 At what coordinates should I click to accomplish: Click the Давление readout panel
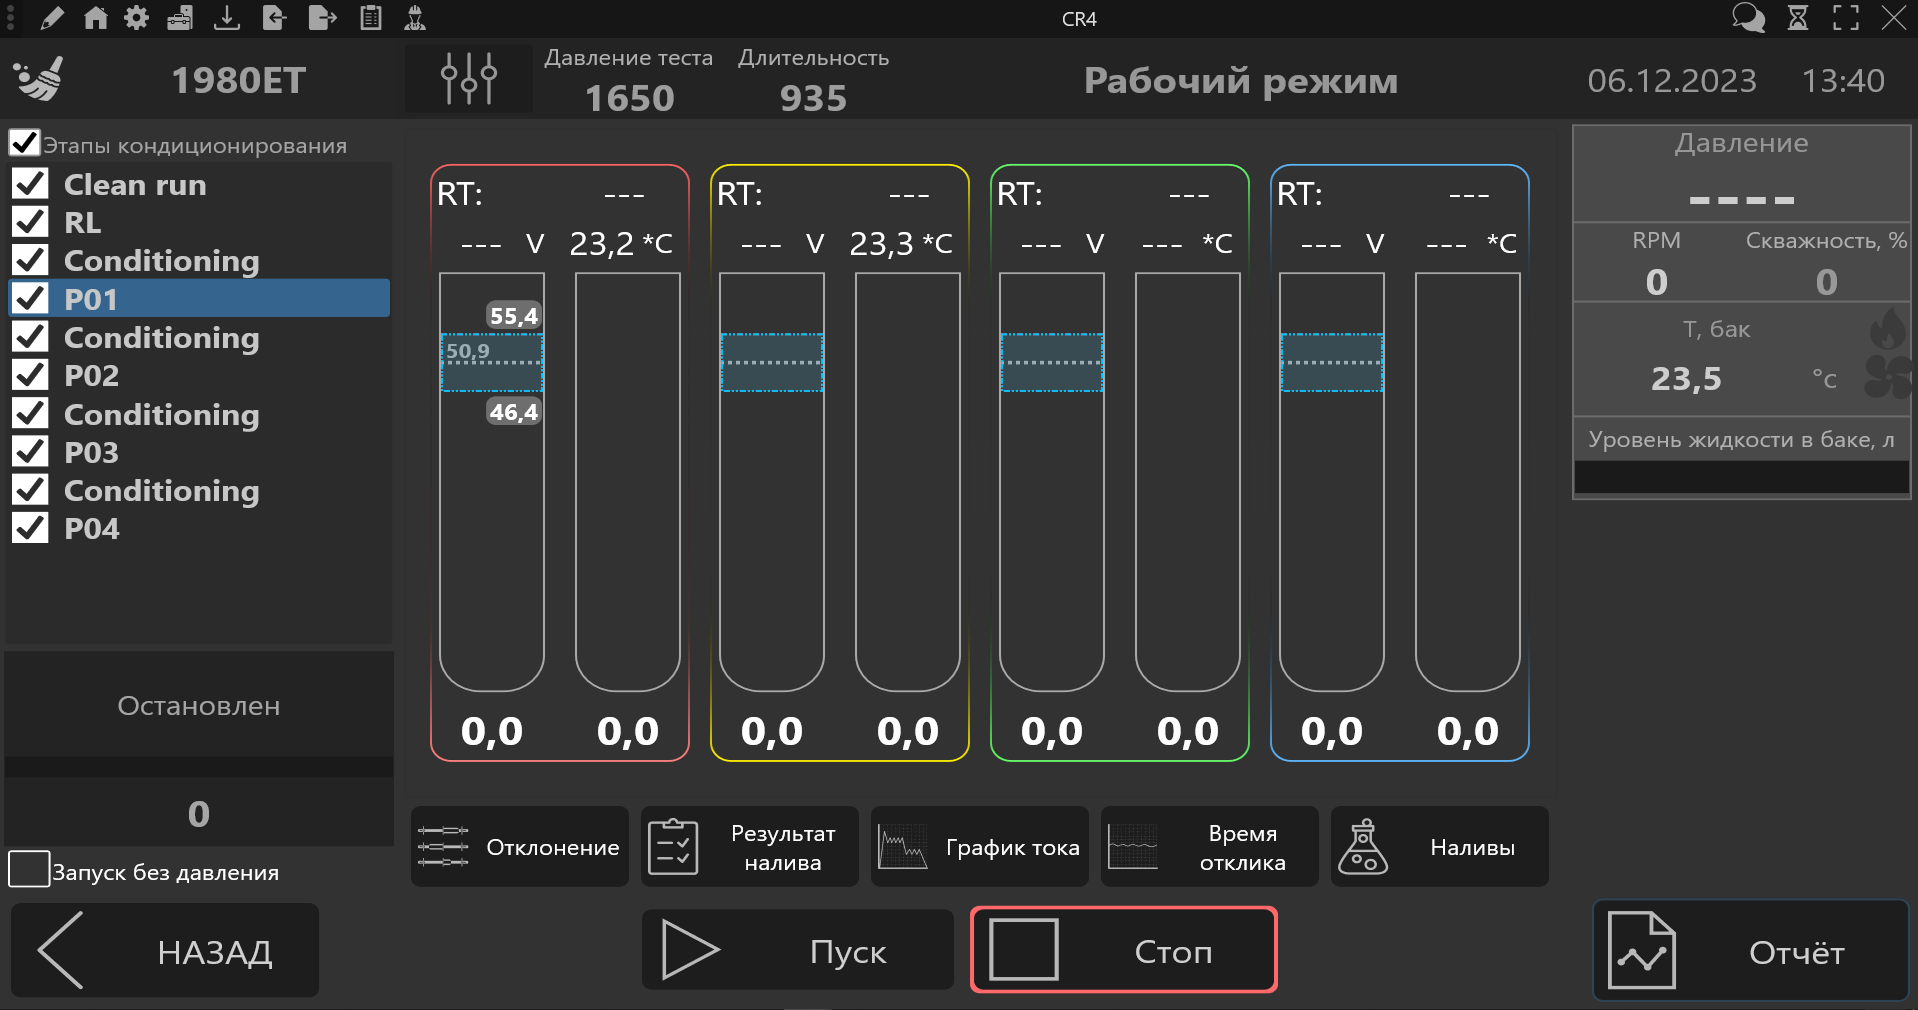[1742, 174]
